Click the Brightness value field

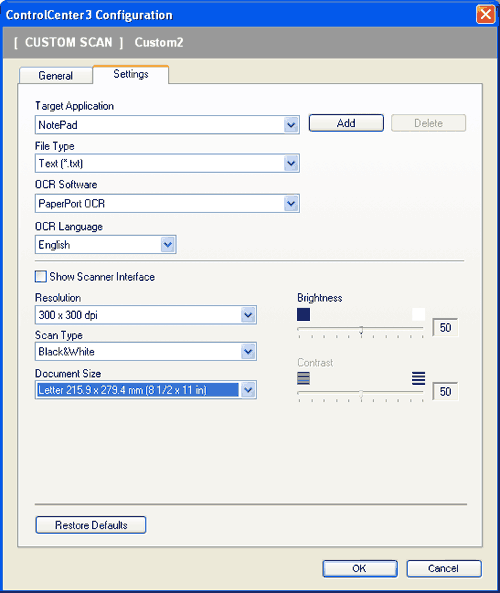(x=445, y=328)
